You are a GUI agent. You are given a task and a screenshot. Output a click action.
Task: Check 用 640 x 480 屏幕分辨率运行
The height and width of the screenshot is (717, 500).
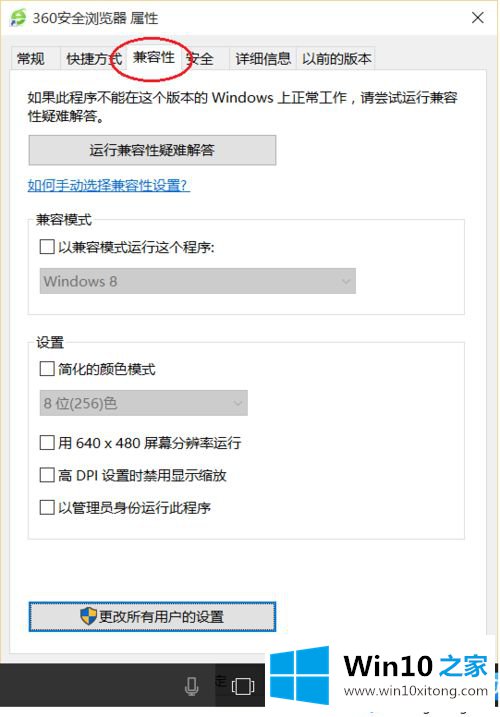click(47, 443)
